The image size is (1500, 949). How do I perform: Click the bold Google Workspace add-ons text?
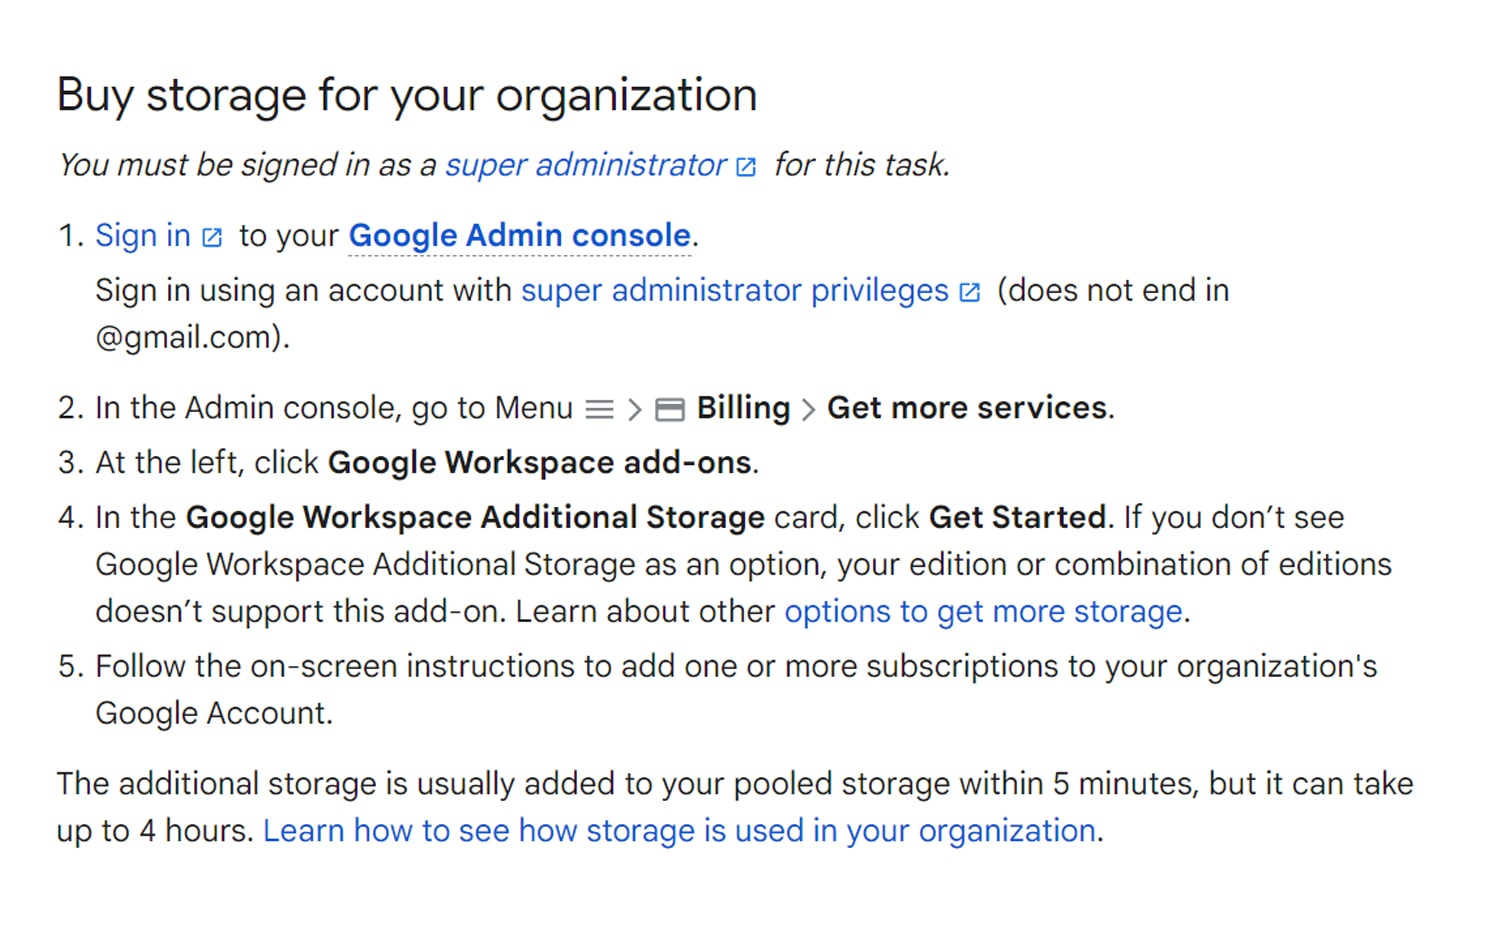540,462
